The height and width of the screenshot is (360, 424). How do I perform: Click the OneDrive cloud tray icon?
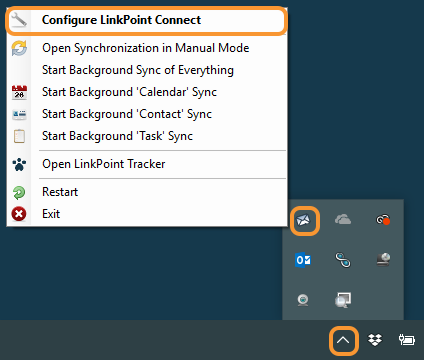343,220
